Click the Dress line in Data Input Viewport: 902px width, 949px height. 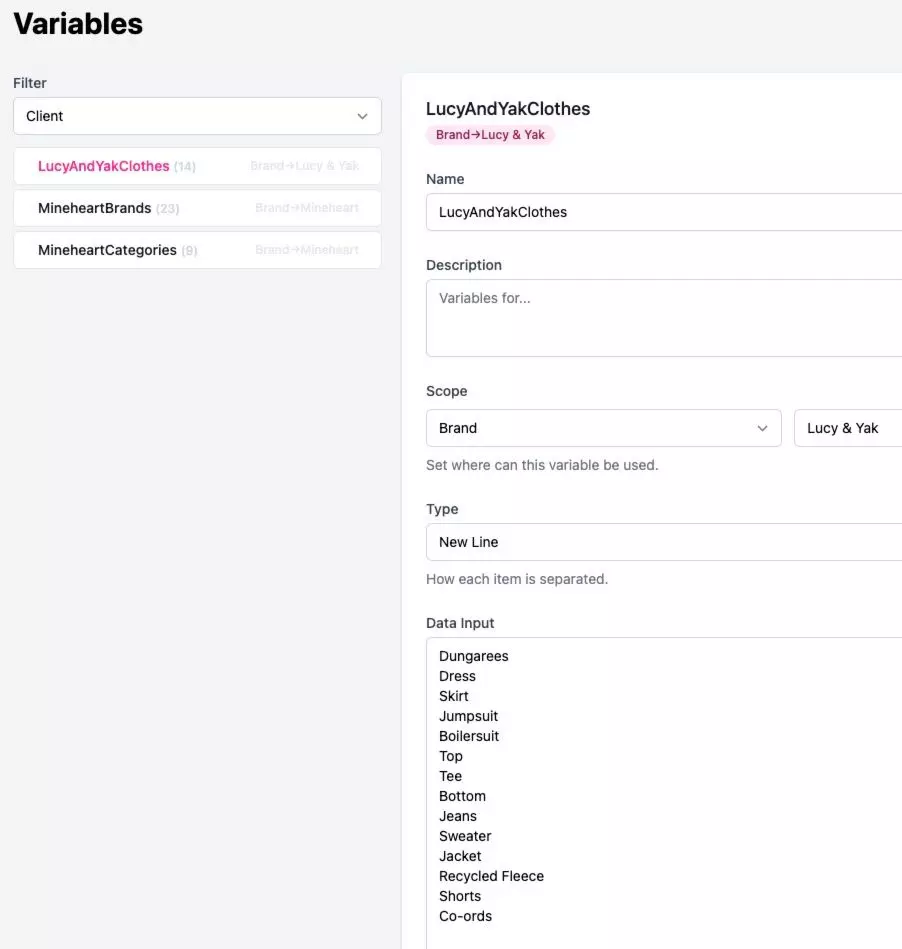(457, 676)
